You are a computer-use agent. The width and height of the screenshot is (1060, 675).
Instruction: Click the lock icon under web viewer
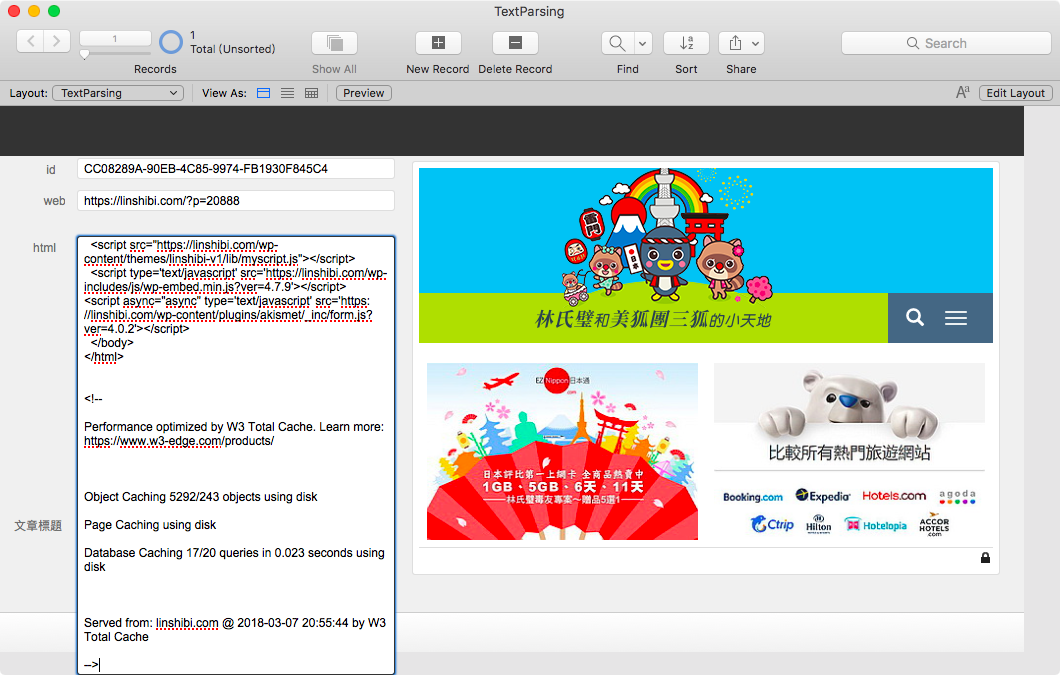[986, 557]
